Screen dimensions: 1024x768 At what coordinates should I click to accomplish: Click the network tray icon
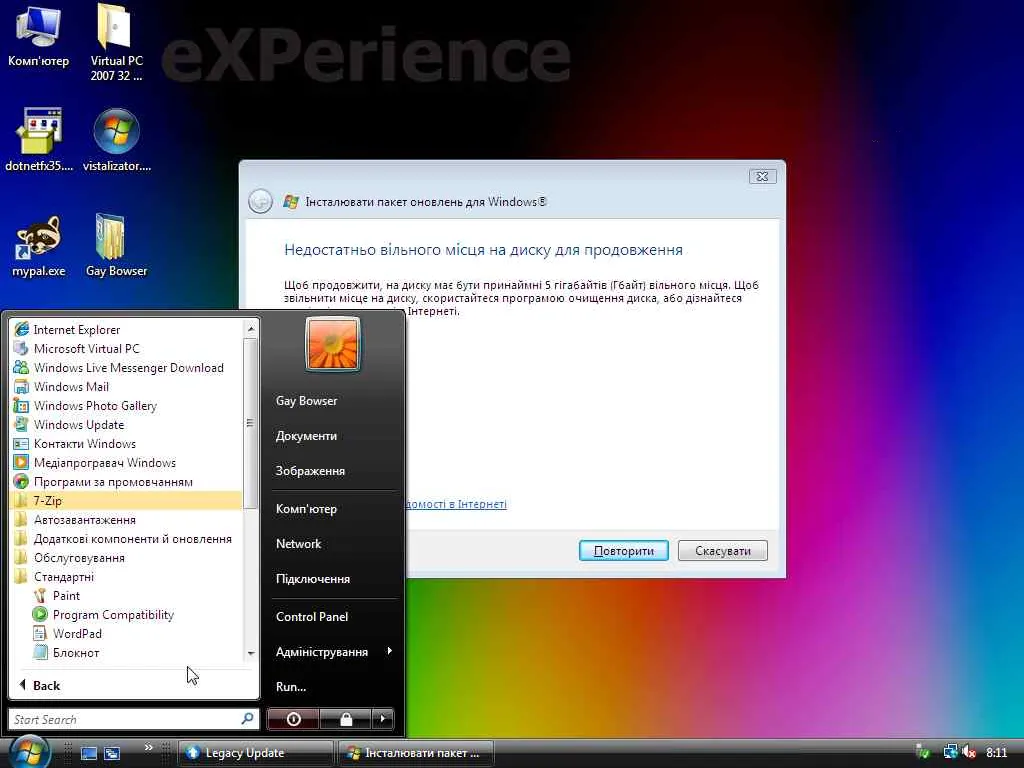(x=950, y=752)
